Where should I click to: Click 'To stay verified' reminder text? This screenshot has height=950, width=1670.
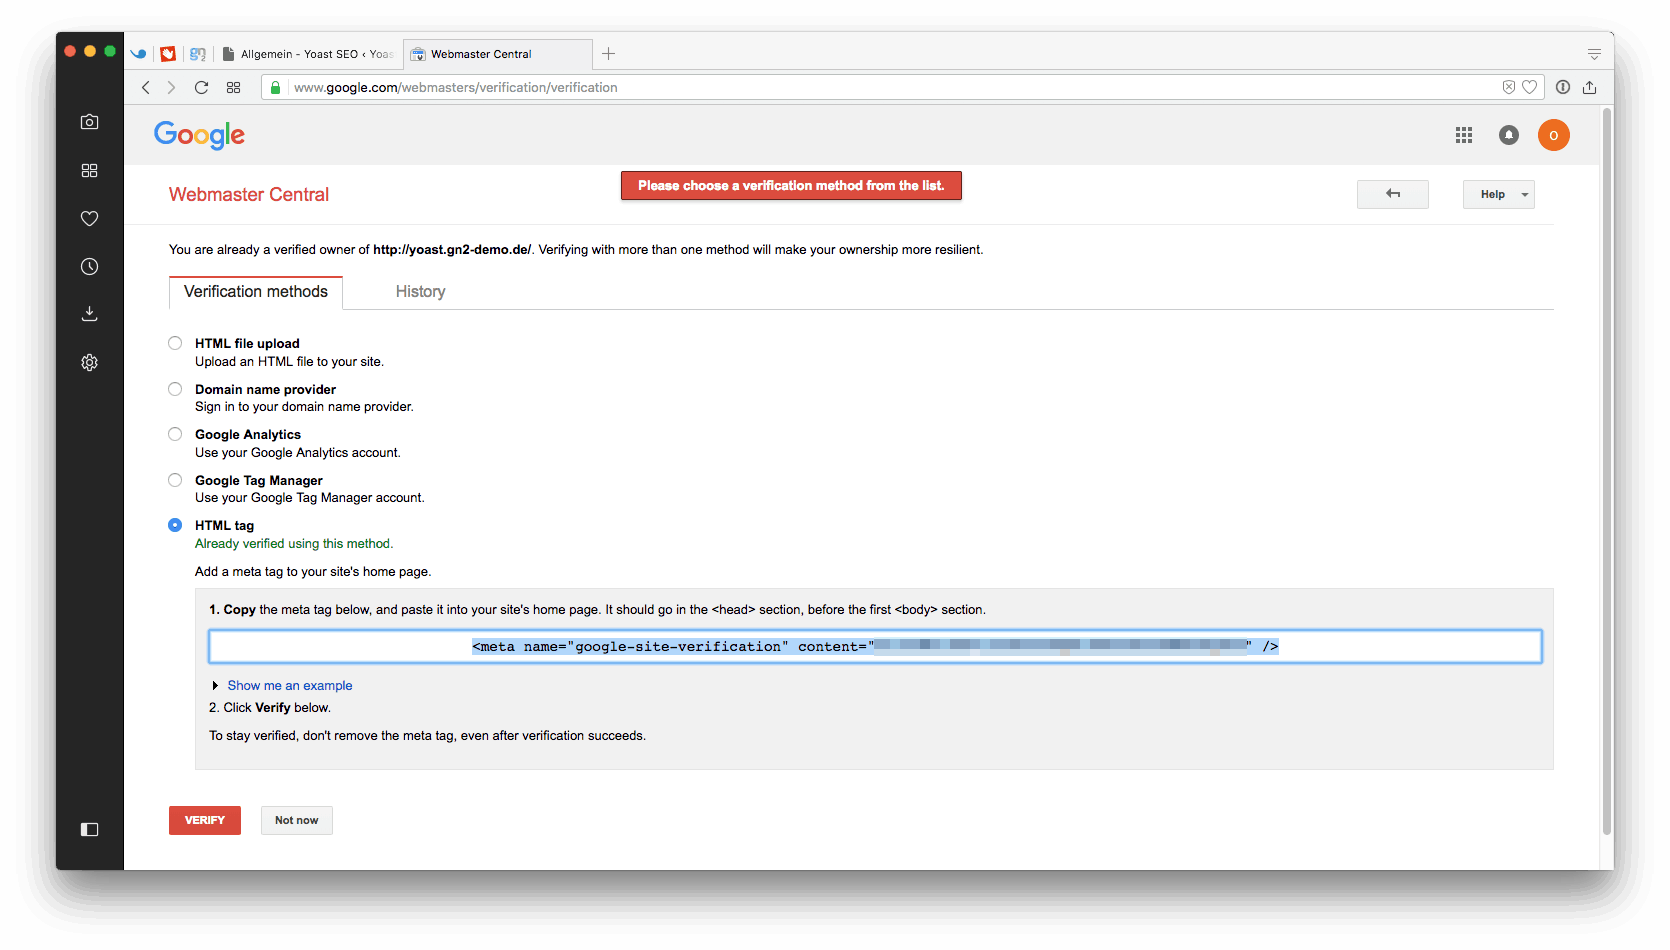click(427, 736)
